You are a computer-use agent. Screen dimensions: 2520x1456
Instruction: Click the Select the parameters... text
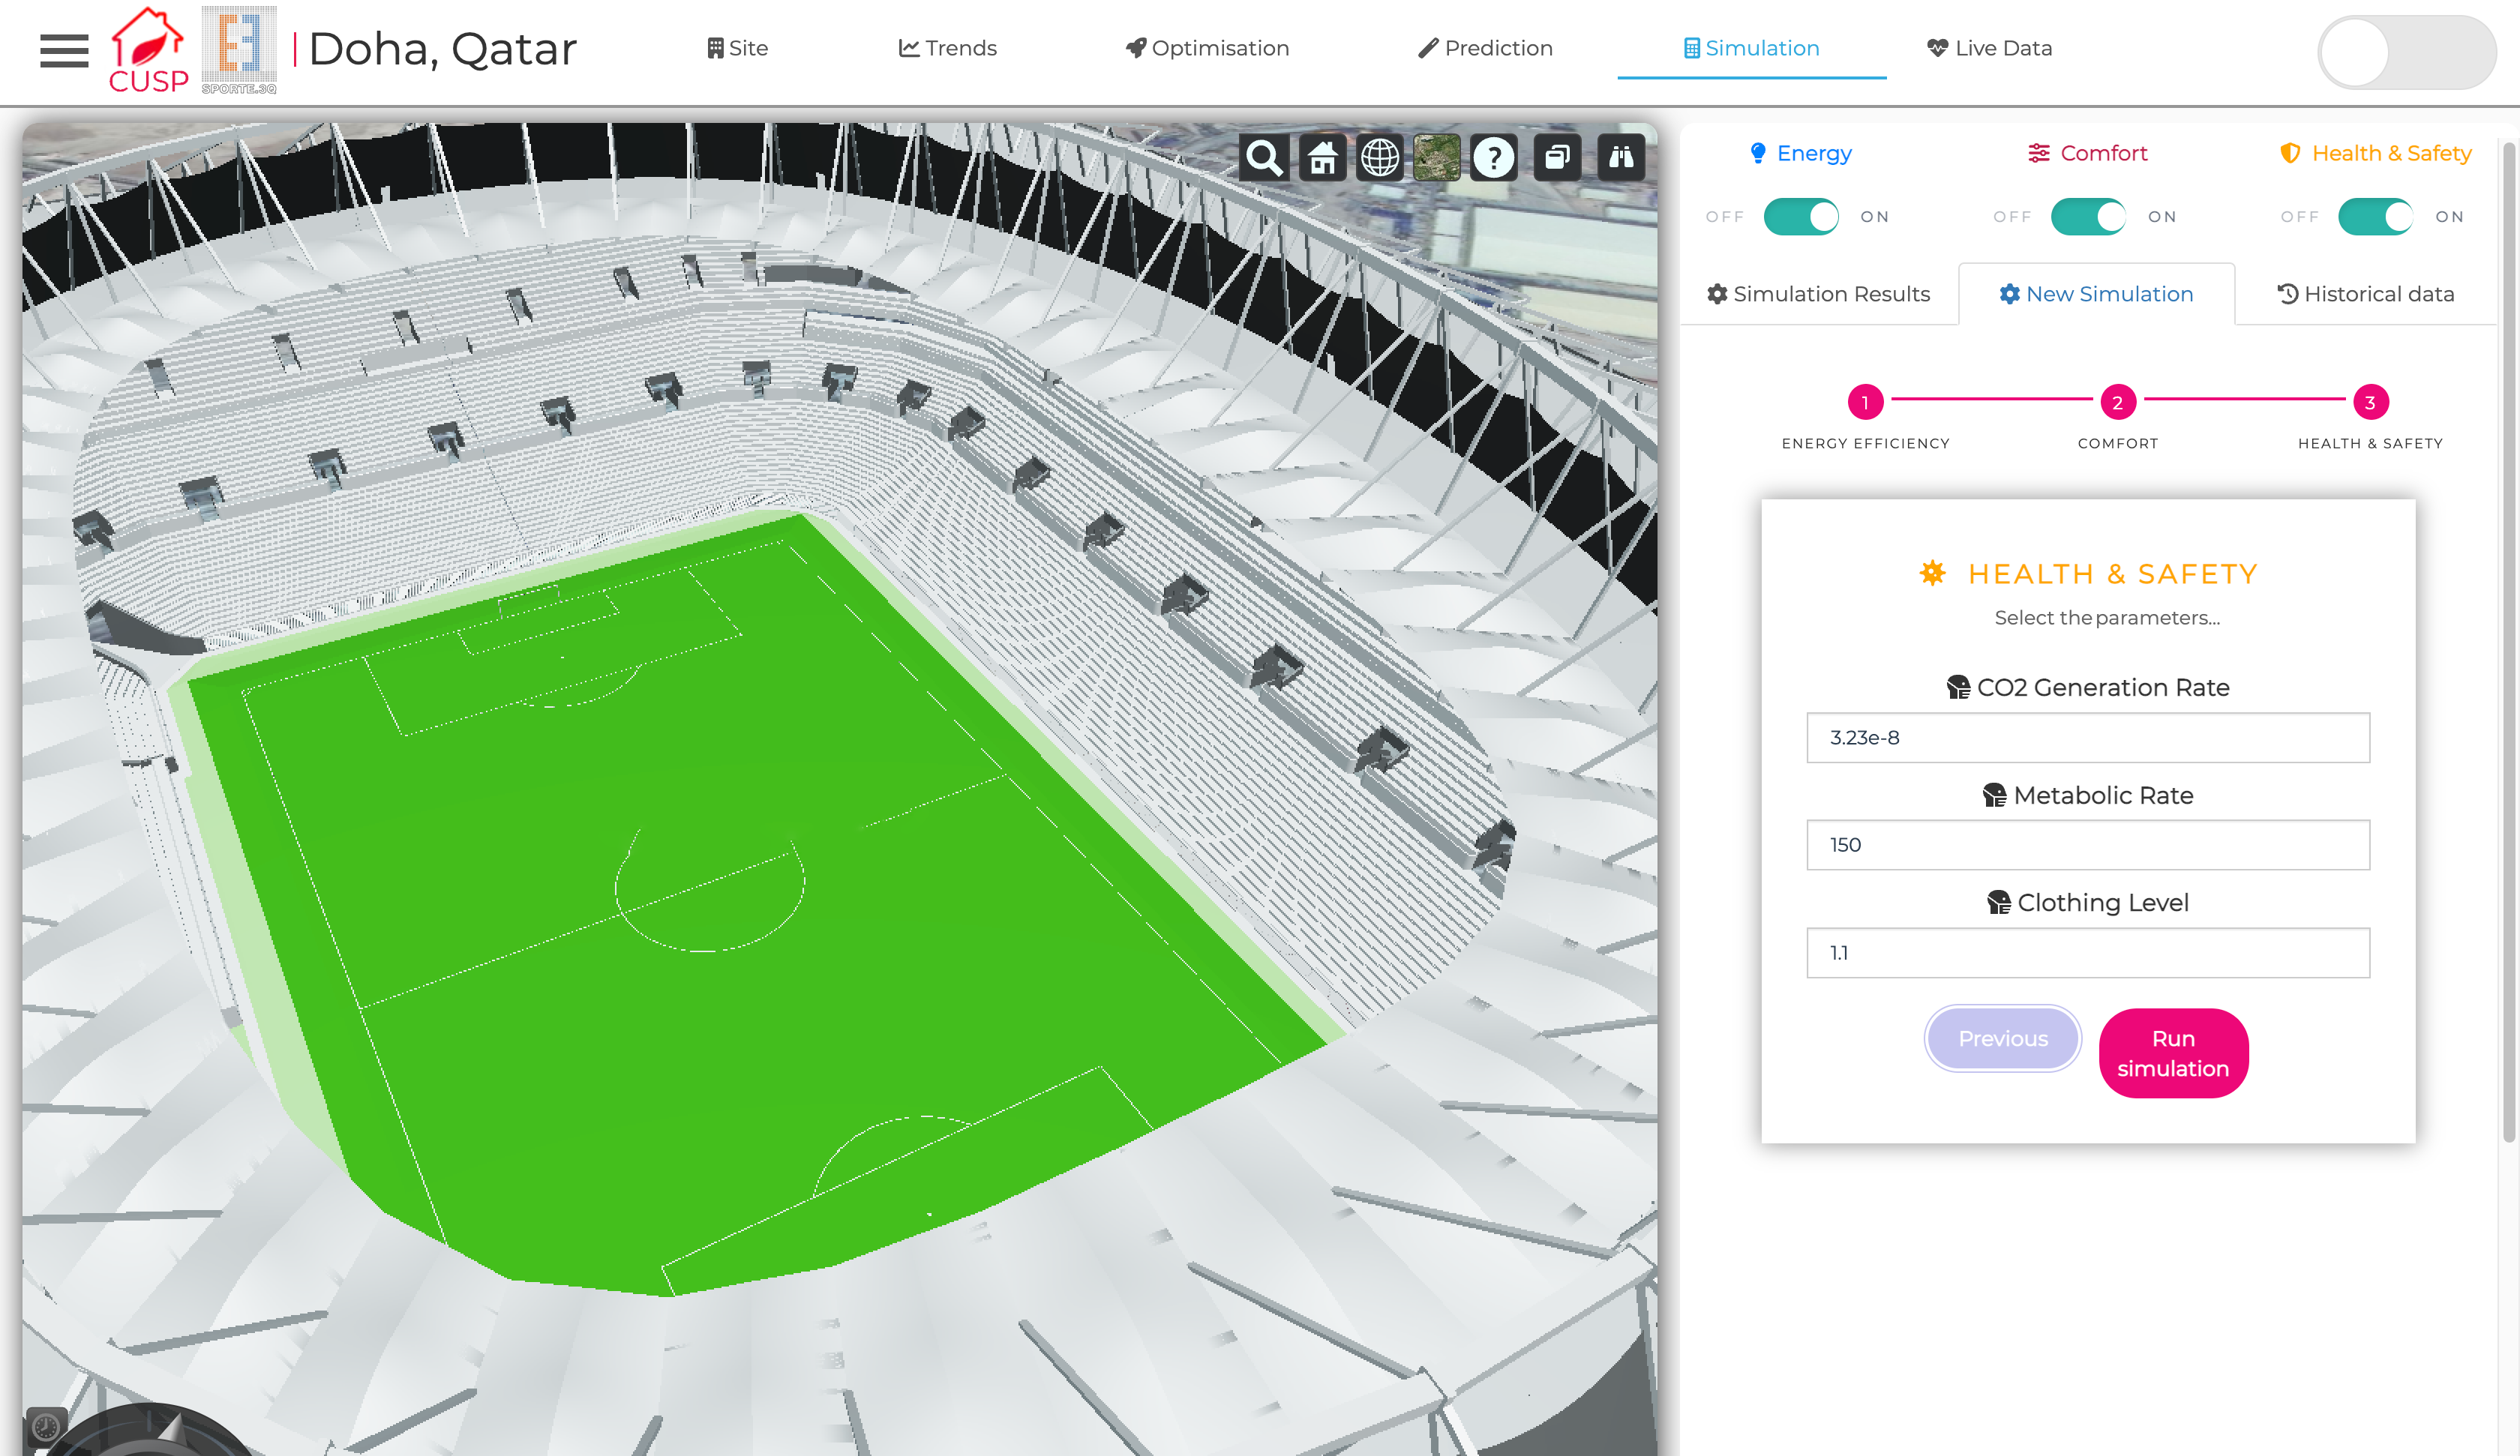[2107, 618]
